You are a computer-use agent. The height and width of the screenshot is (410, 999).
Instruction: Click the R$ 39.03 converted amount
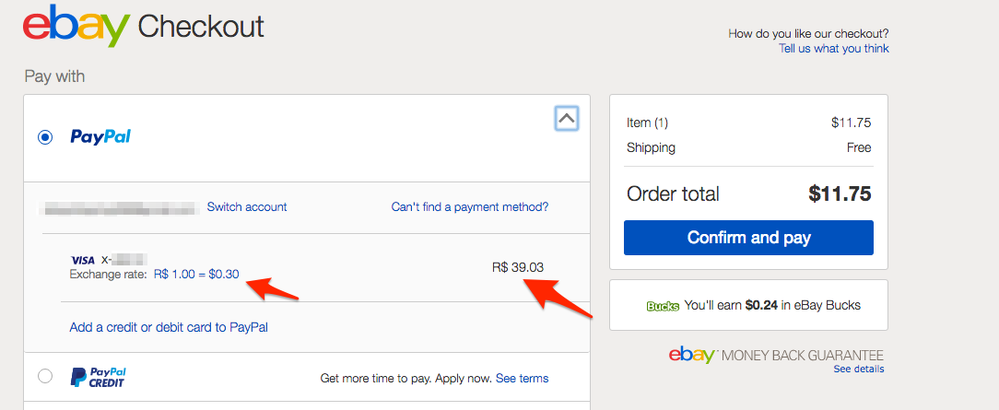518,267
